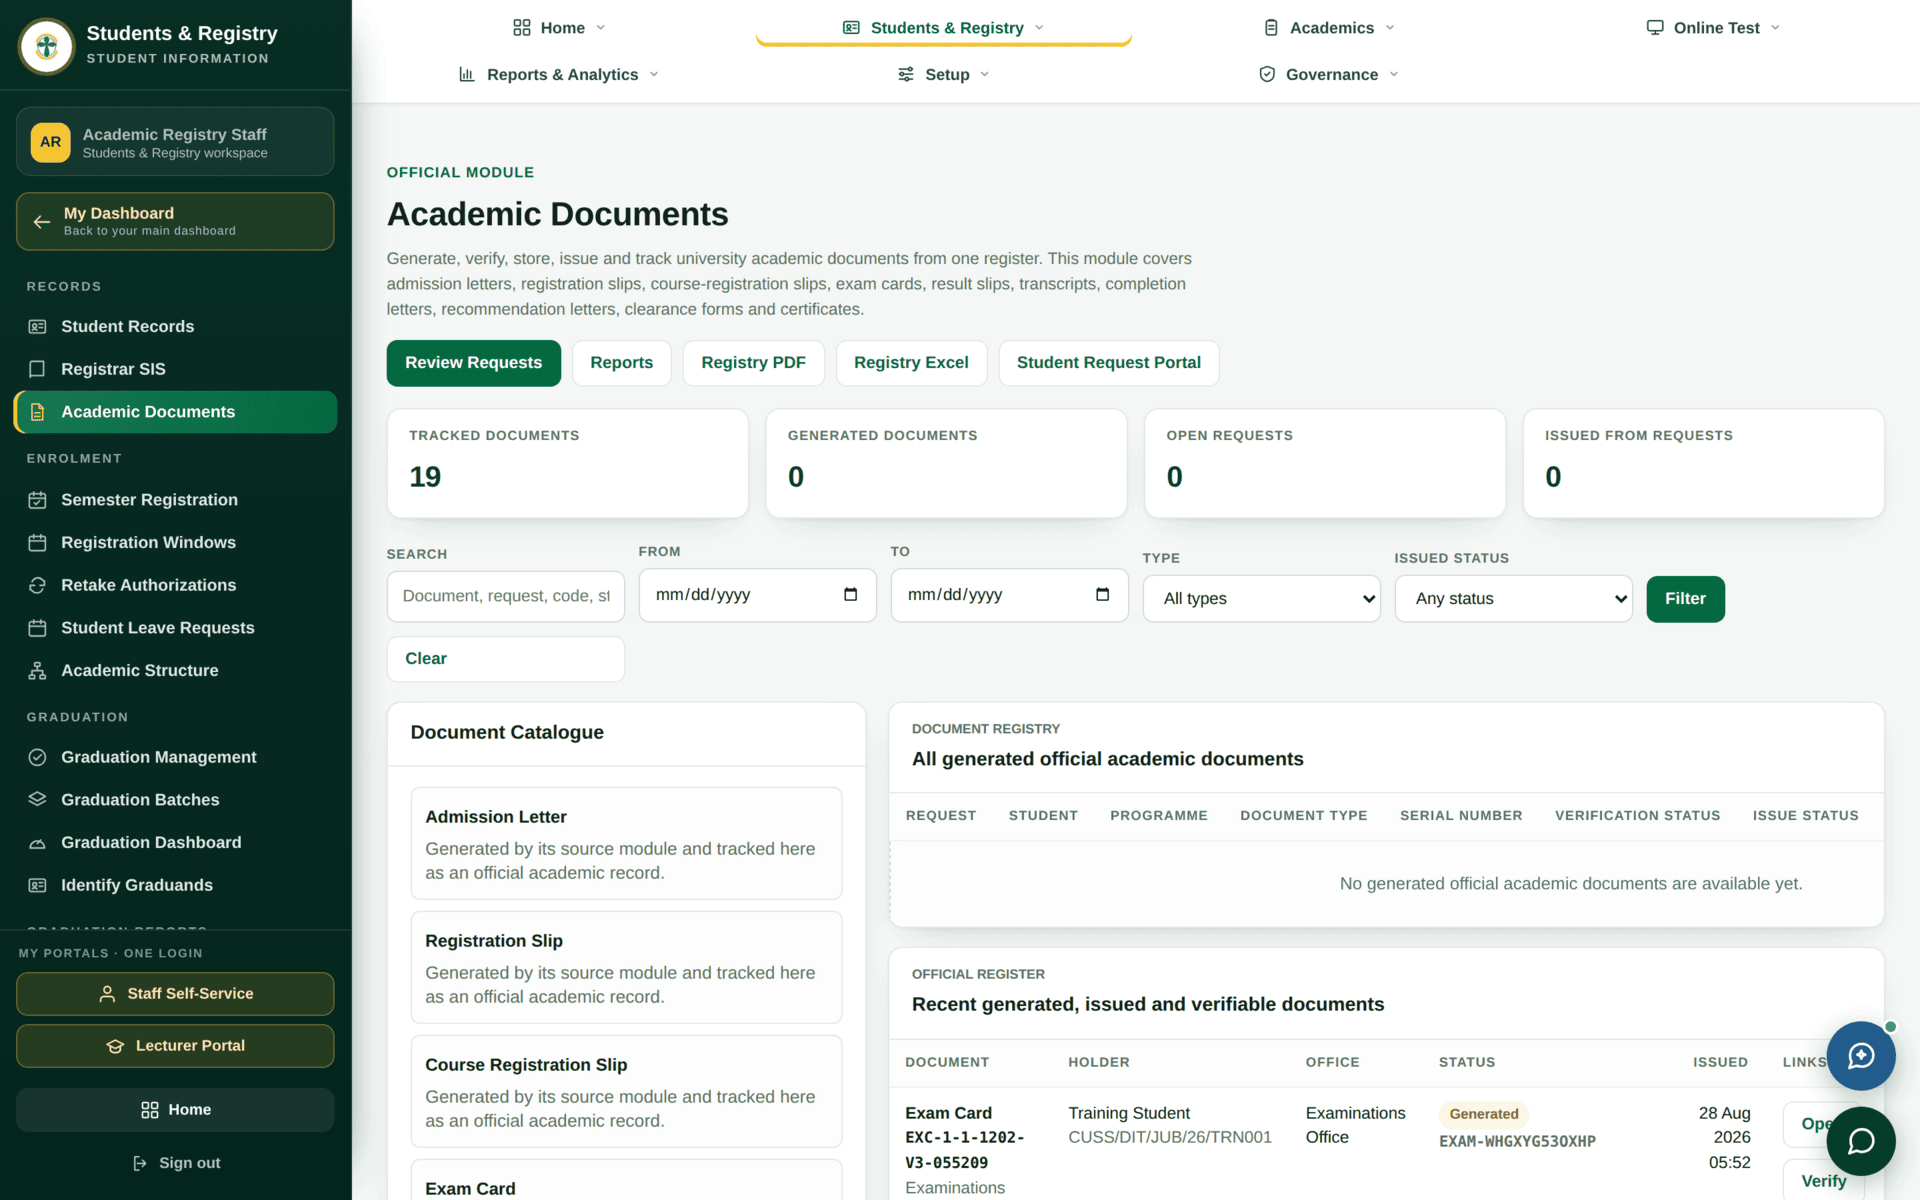Select the Registration Slip catalogue card
This screenshot has height=1200, width=1920.
click(x=626, y=968)
